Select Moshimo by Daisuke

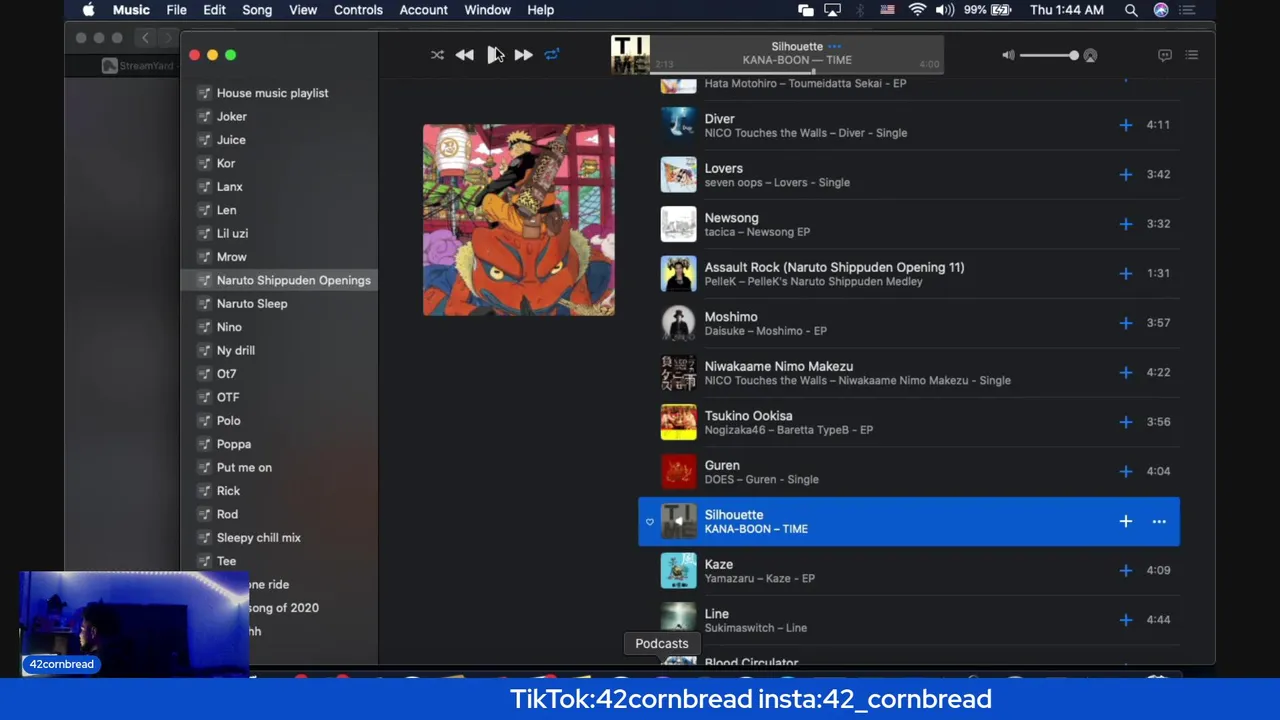(x=909, y=323)
